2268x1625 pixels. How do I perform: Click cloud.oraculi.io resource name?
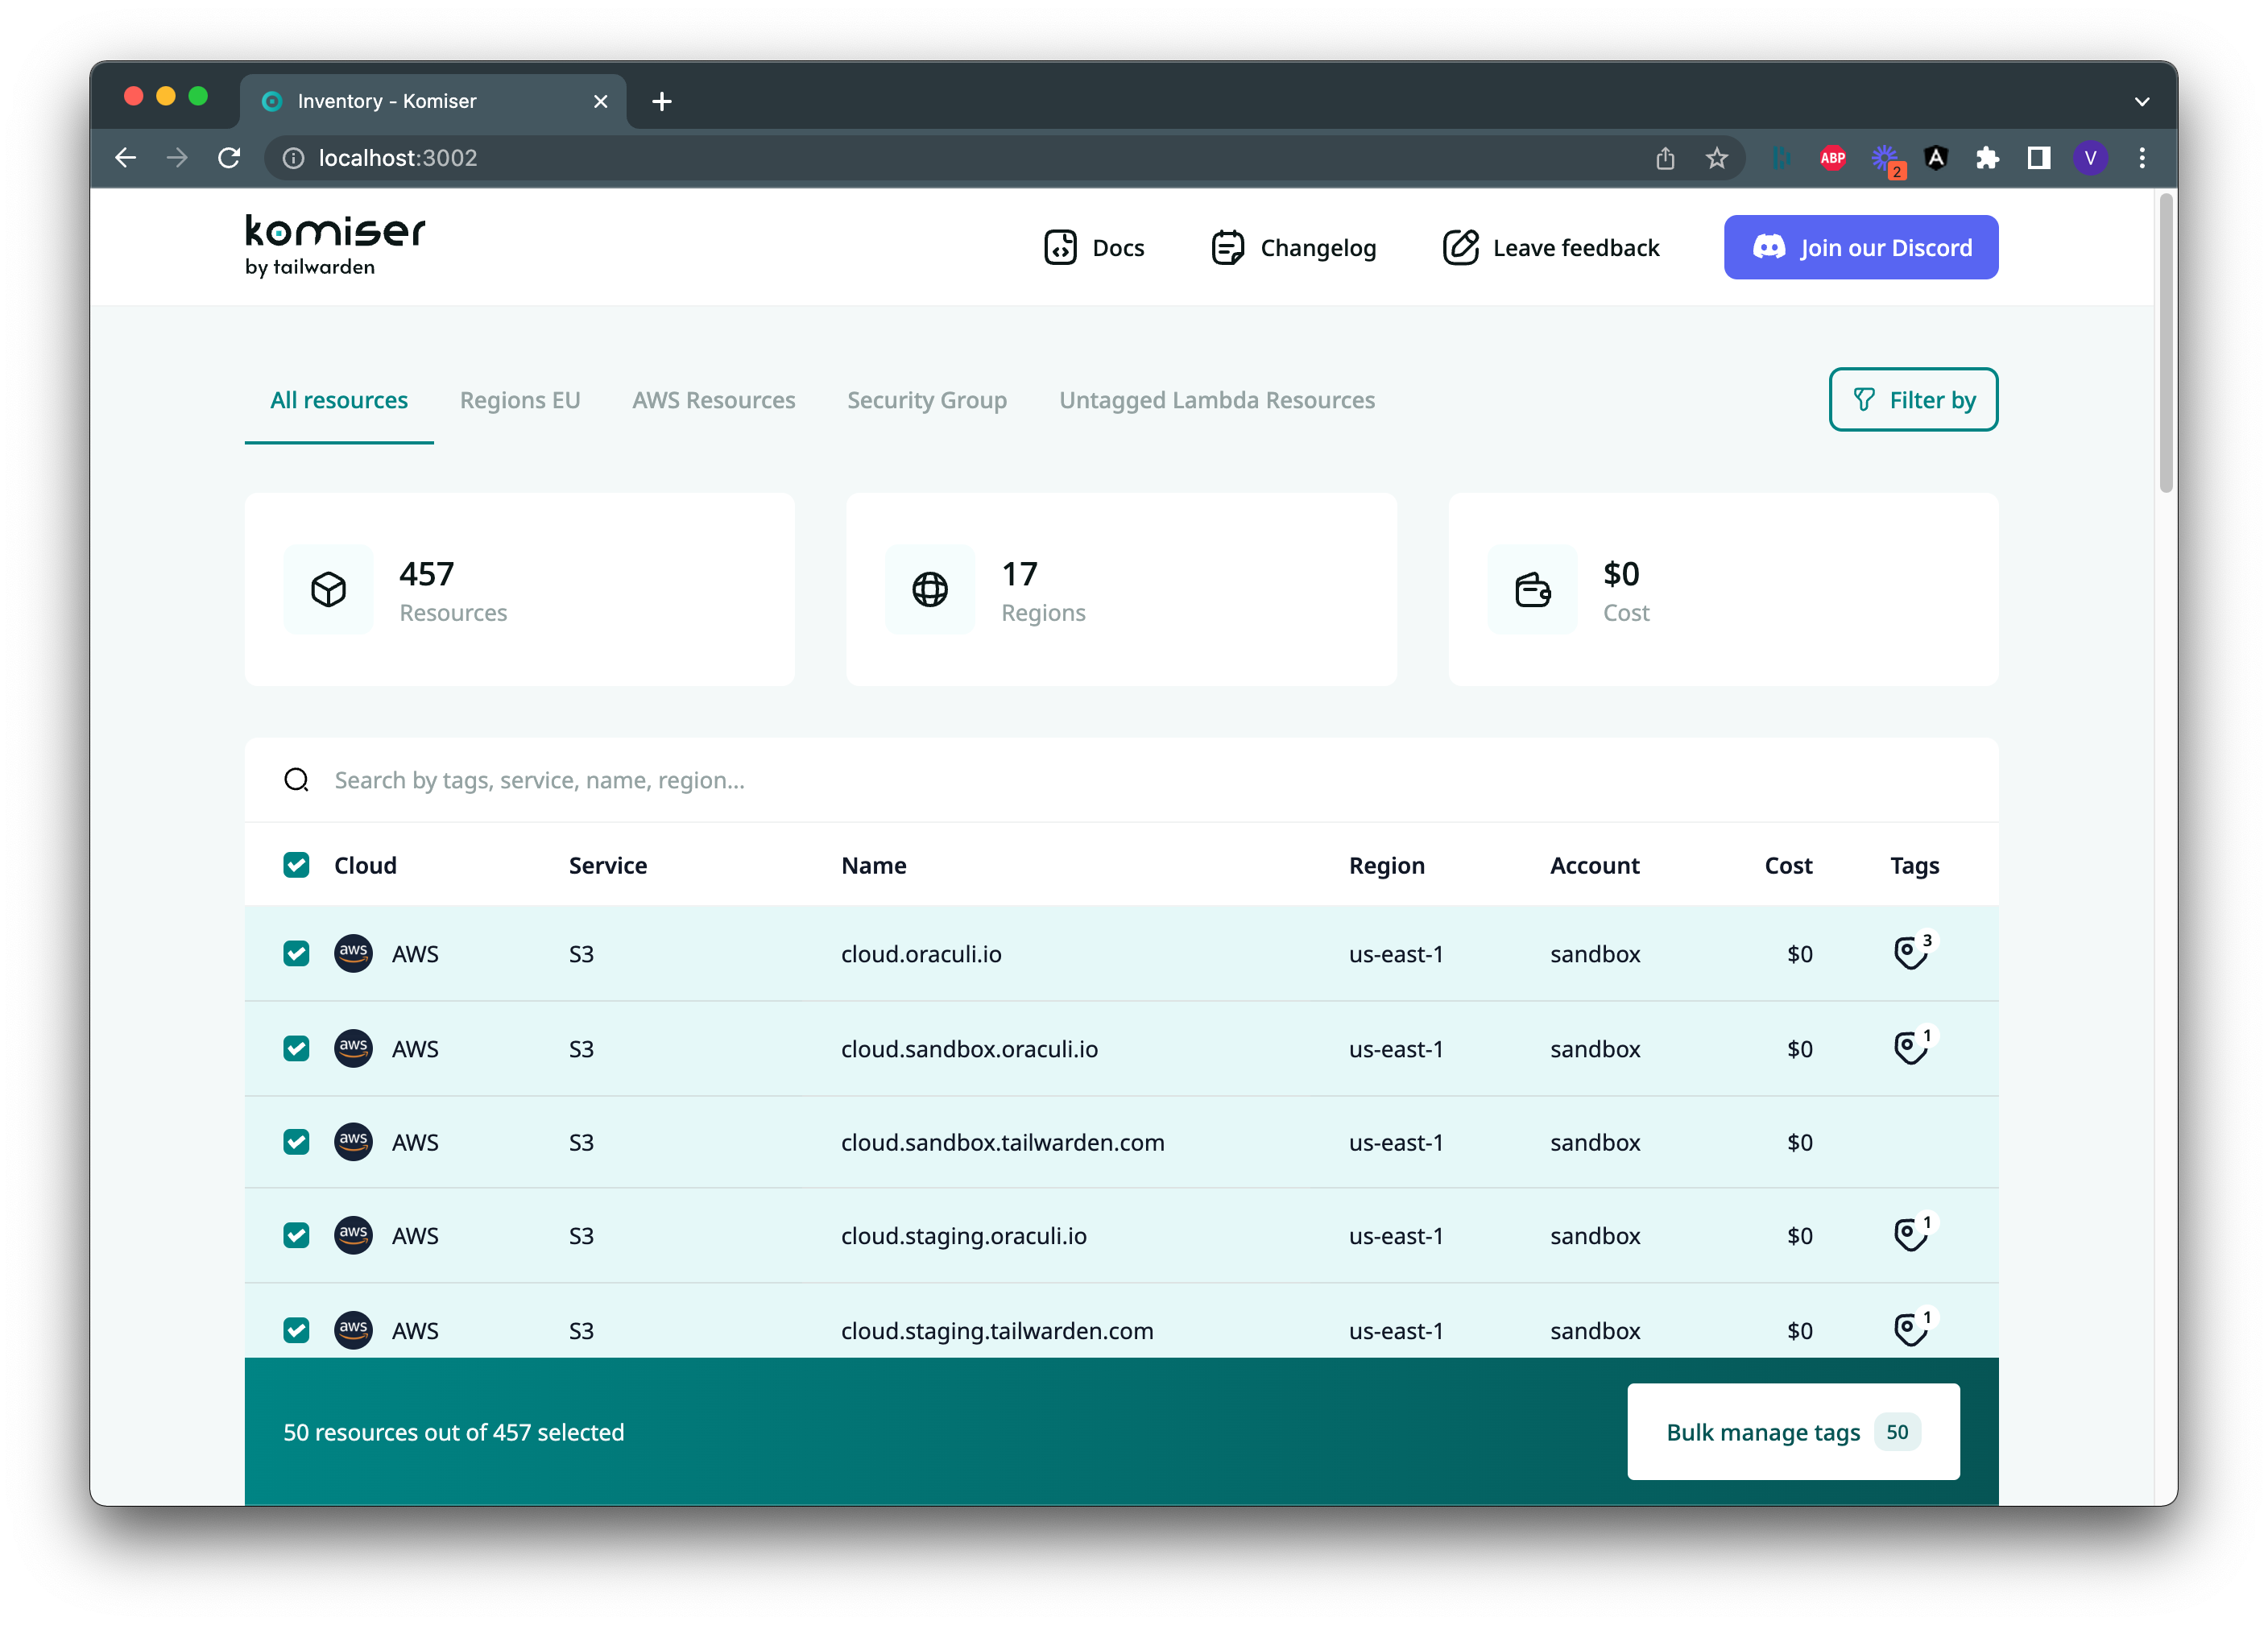921,953
